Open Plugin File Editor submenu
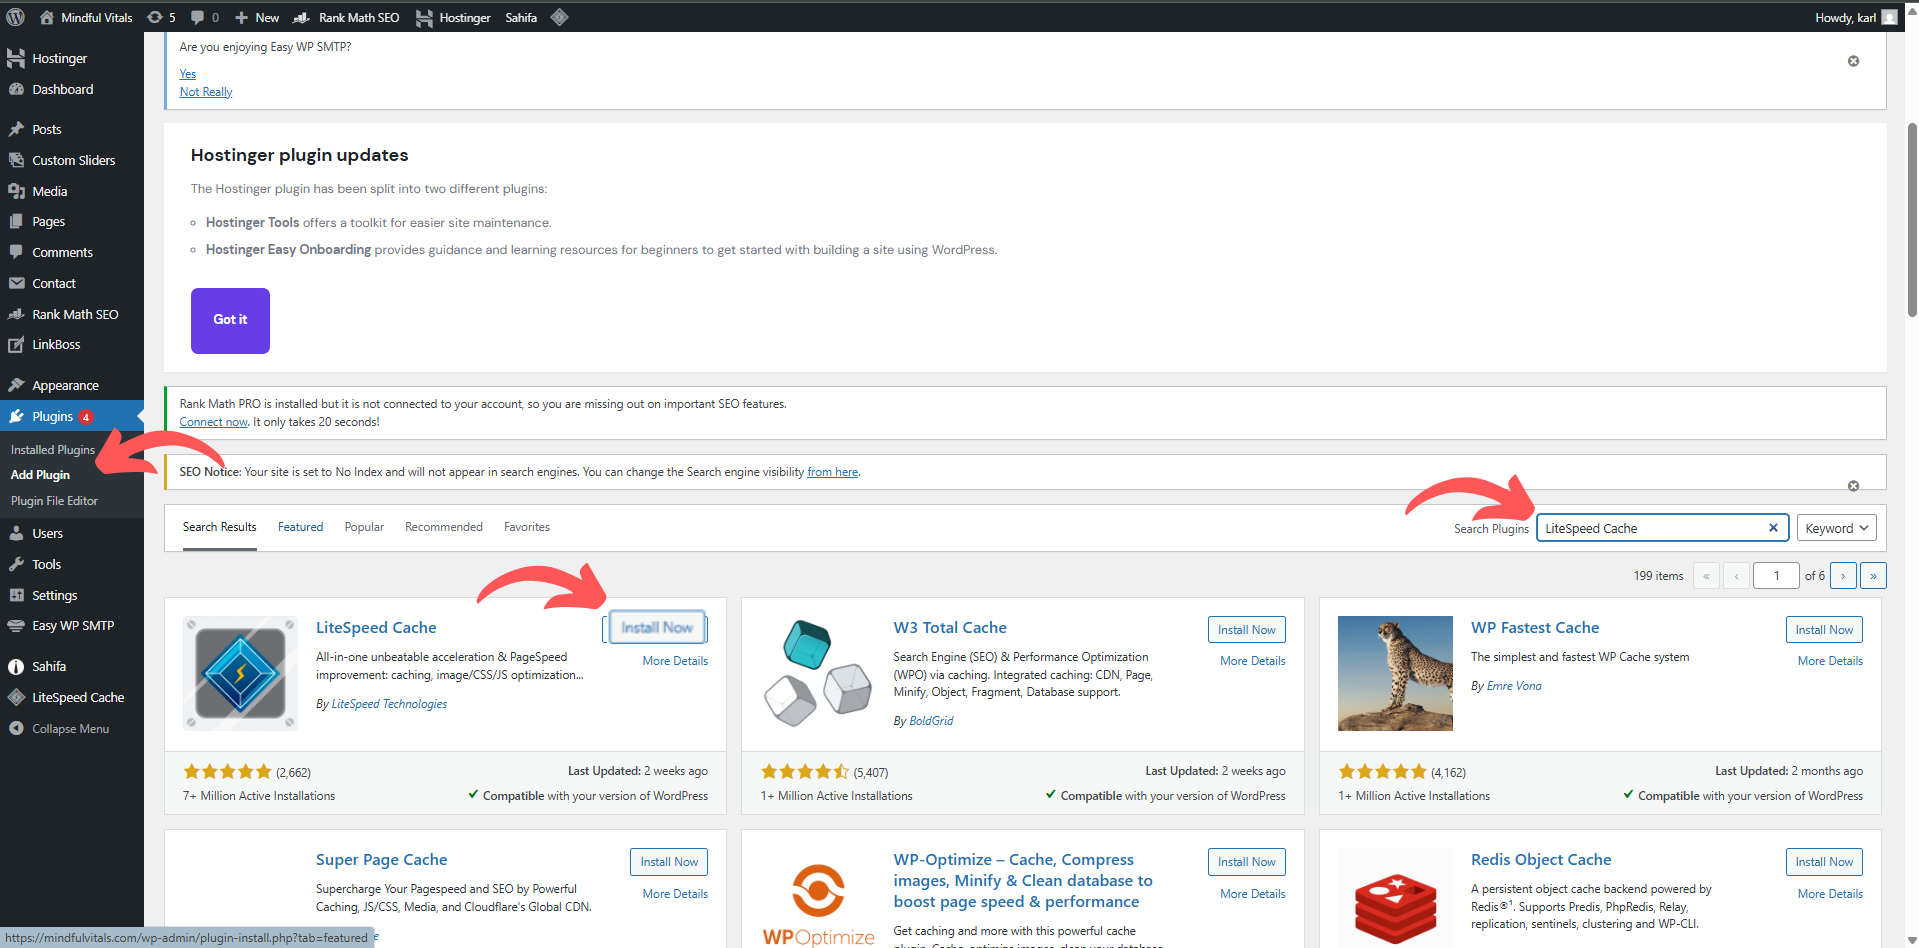1919x948 pixels. 54,501
